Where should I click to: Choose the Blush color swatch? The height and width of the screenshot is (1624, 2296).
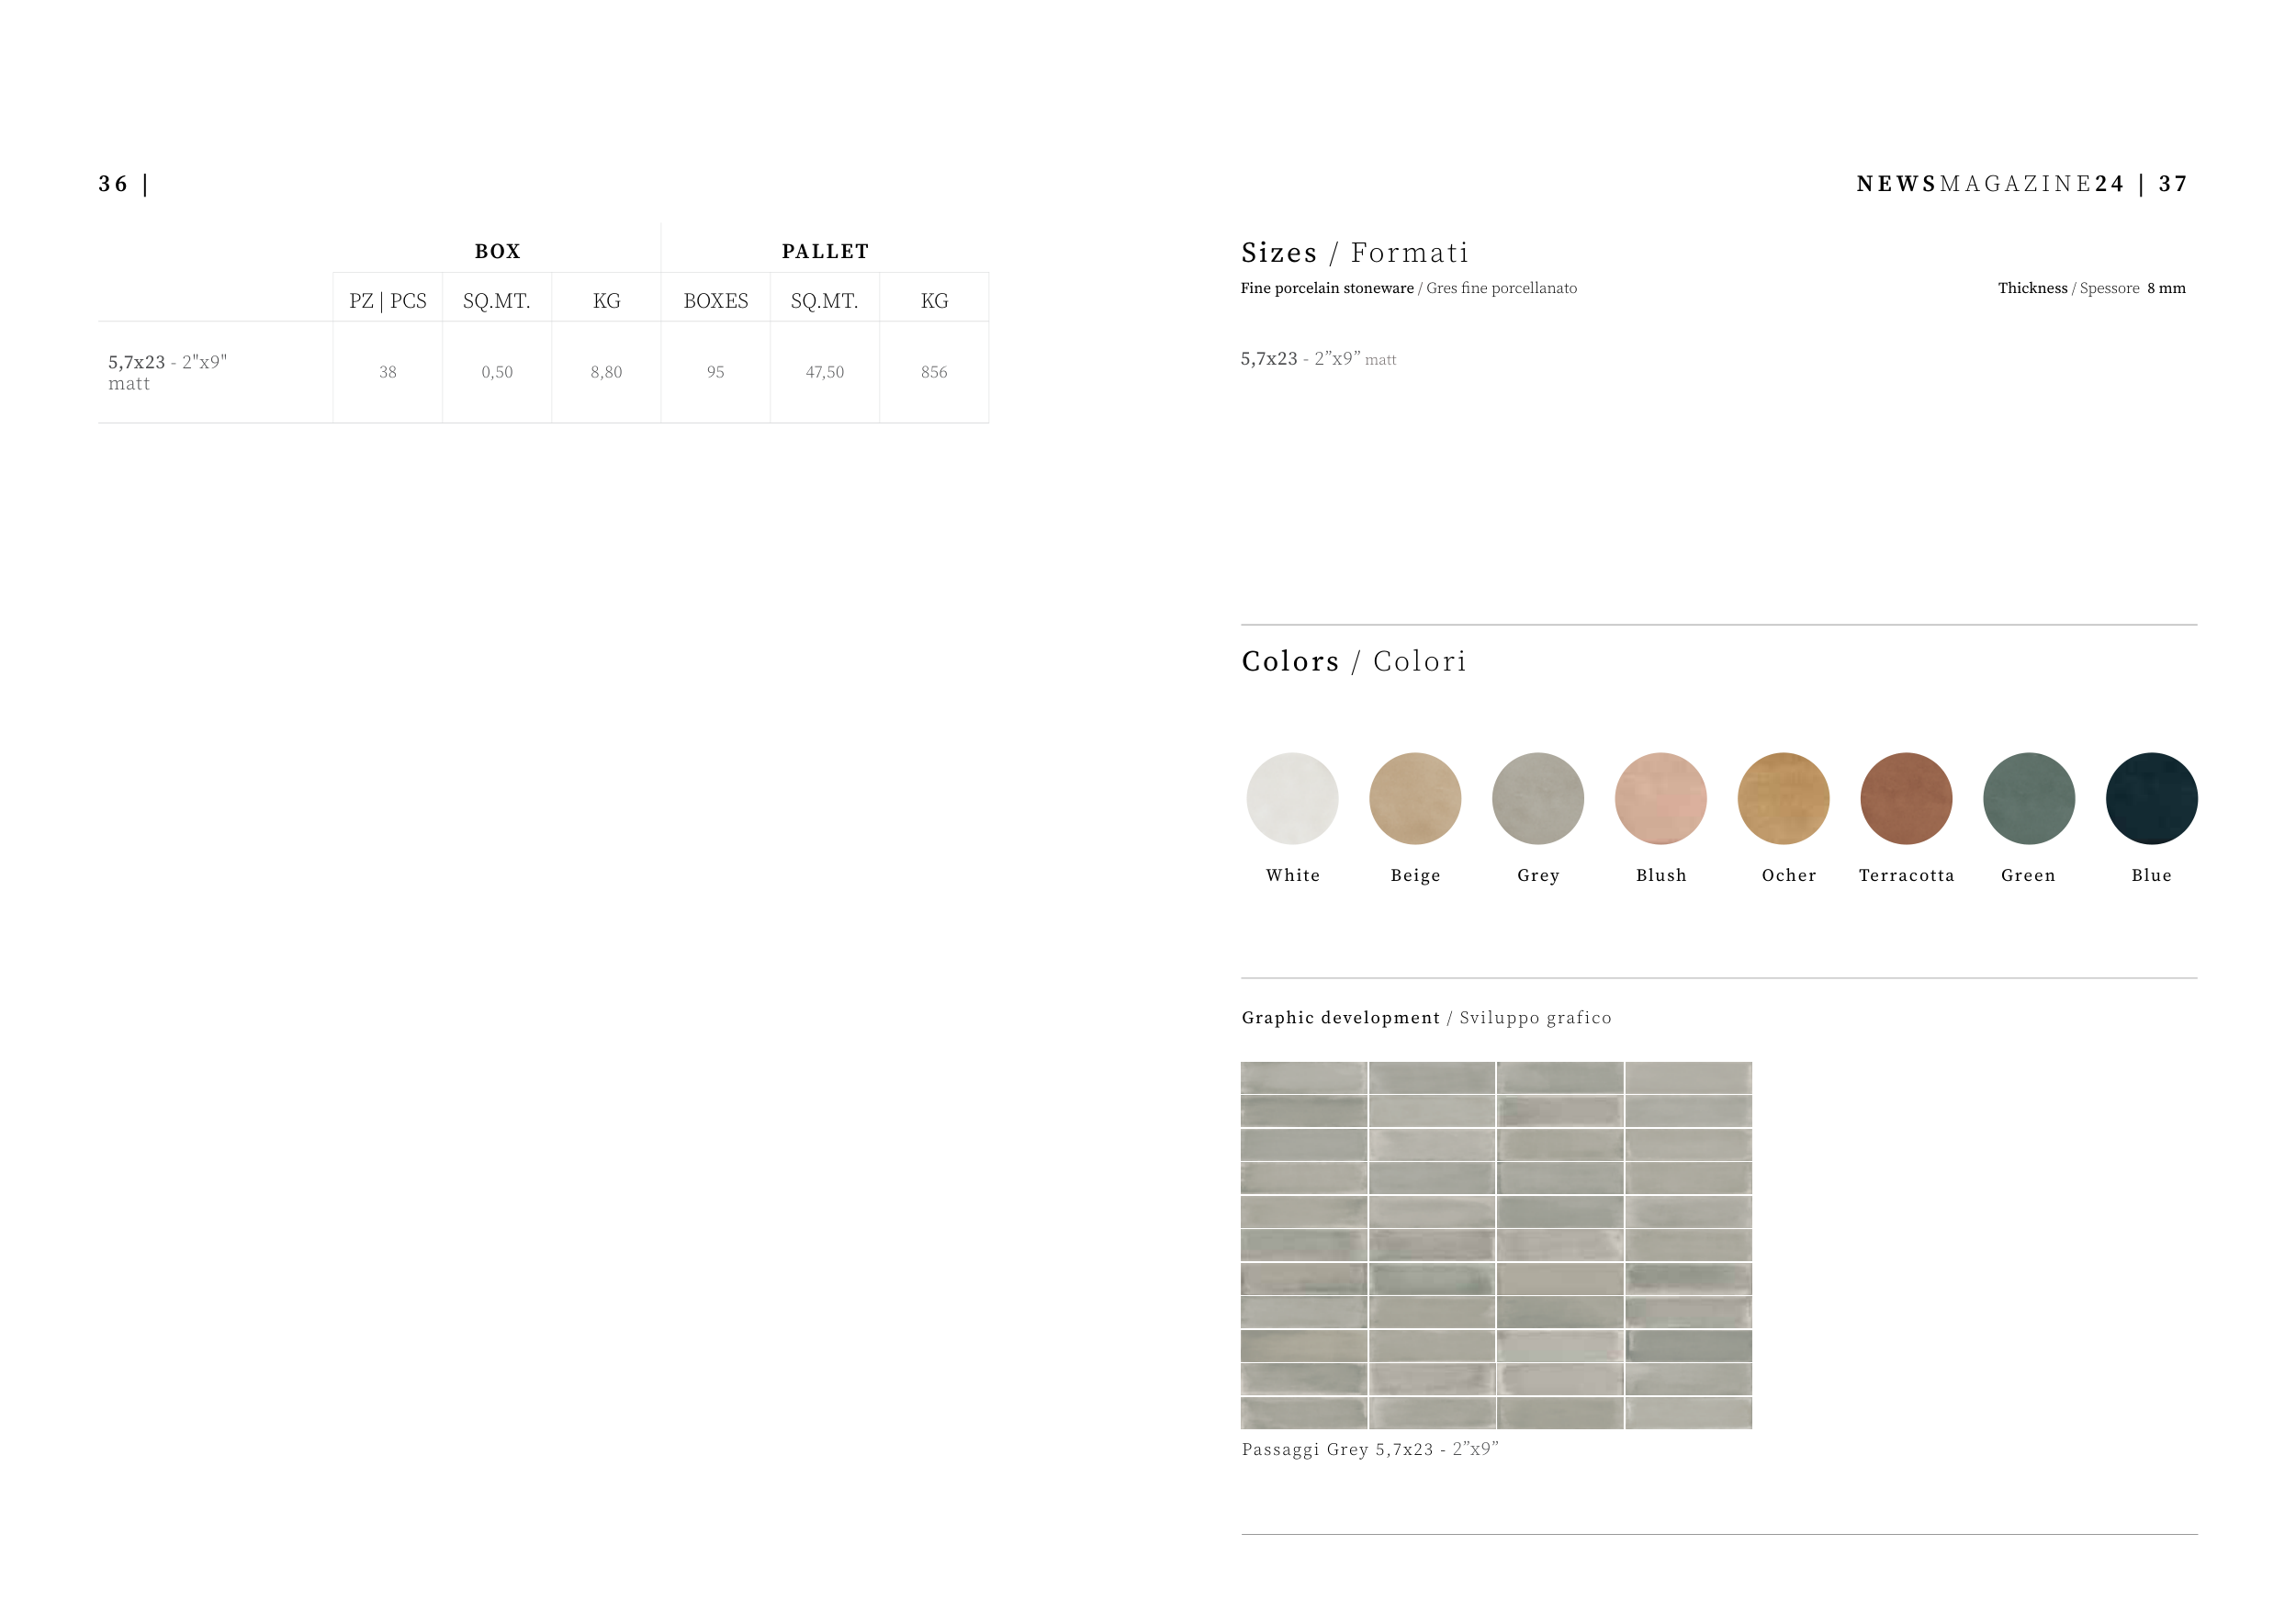(x=1660, y=798)
